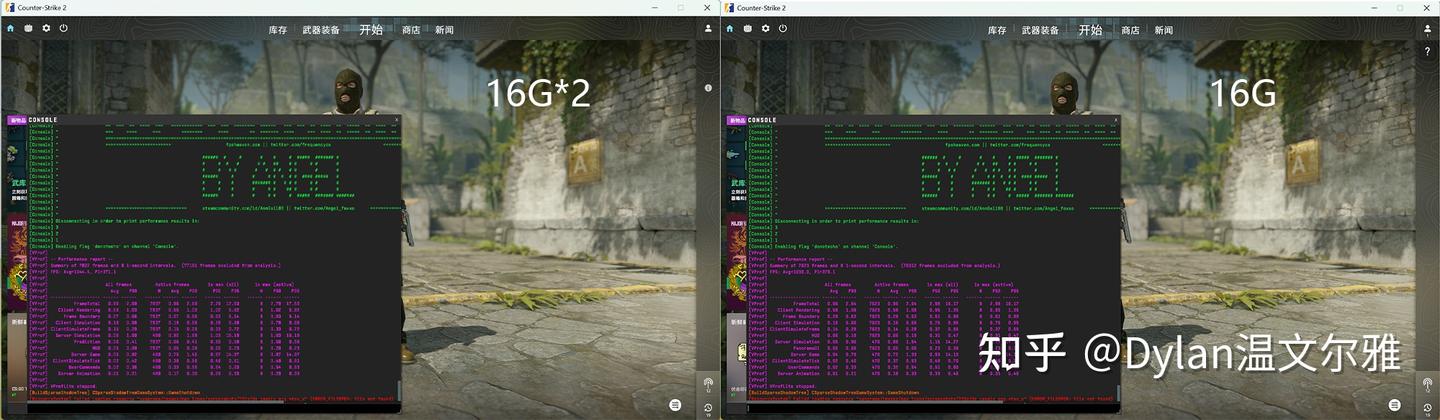This screenshot has width=1440, height=420.
Task: Click the masked agent character in right window
Action: pos(1067,92)
